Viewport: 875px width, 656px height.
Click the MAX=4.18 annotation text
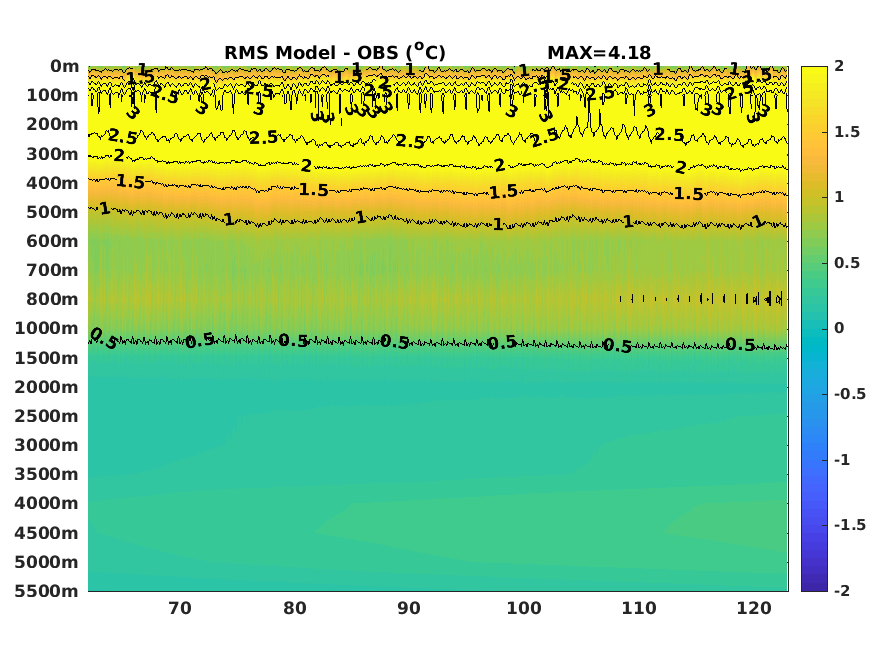click(599, 53)
